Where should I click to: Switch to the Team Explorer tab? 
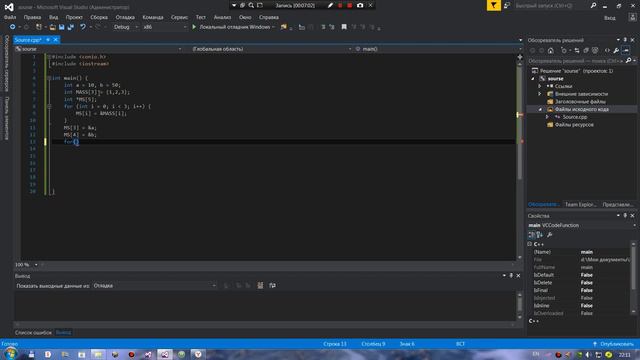[580, 204]
